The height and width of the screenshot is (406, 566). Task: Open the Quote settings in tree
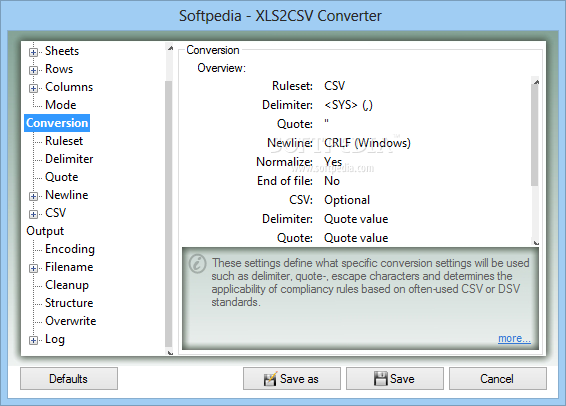pyautogui.click(x=62, y=177)
